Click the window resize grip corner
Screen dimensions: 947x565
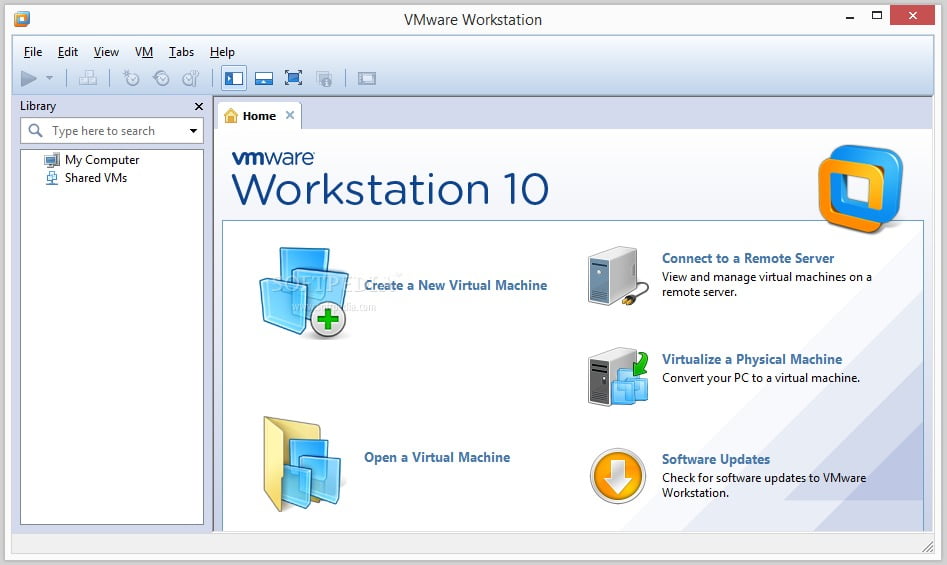click(928, 547)
